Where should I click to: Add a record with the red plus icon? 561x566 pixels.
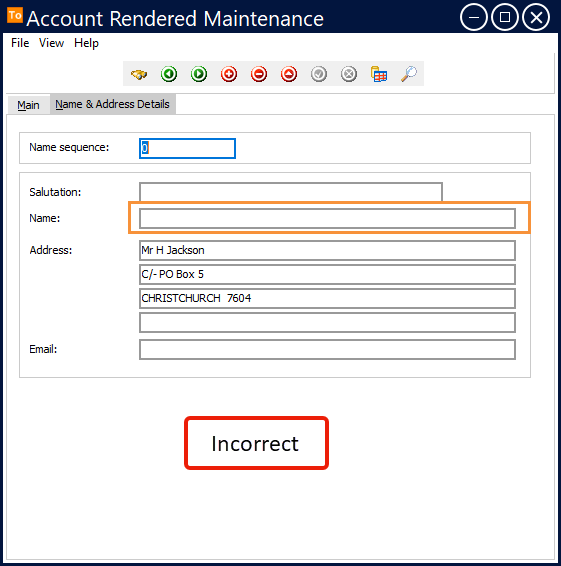point(229,74)
